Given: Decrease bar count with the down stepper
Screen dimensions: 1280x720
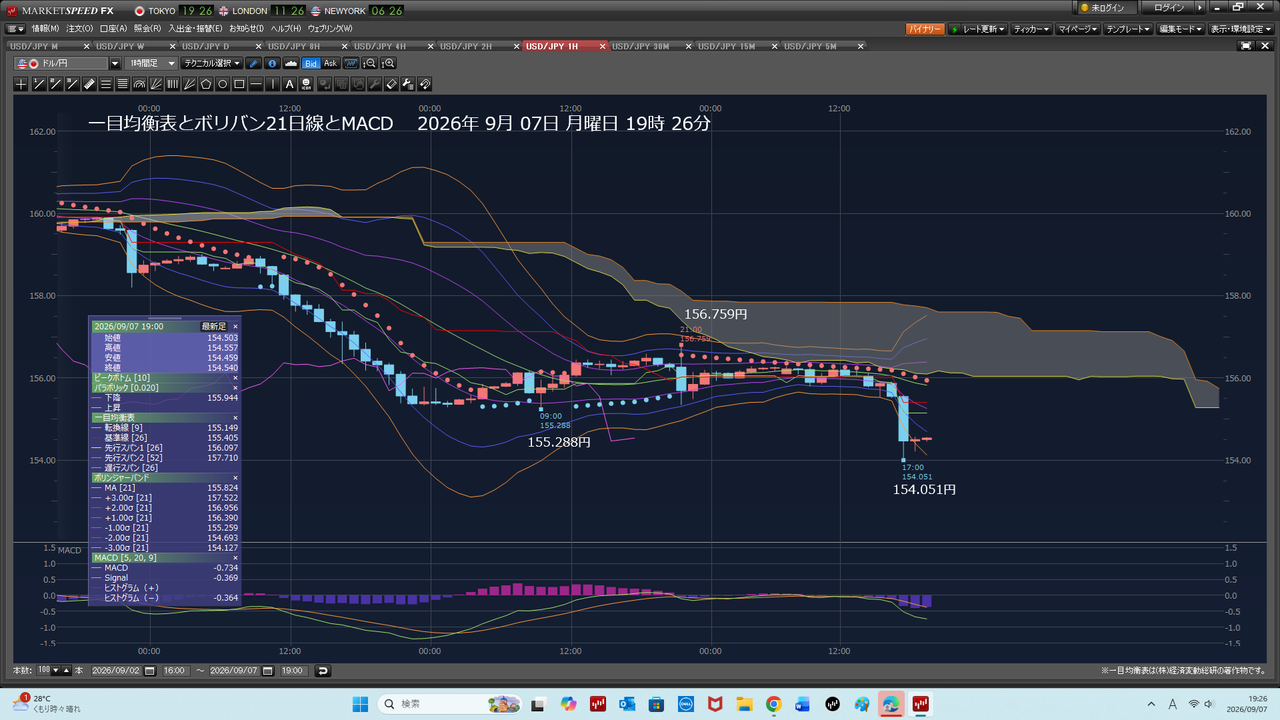Looking at the screenshot, I should (54, 670).
